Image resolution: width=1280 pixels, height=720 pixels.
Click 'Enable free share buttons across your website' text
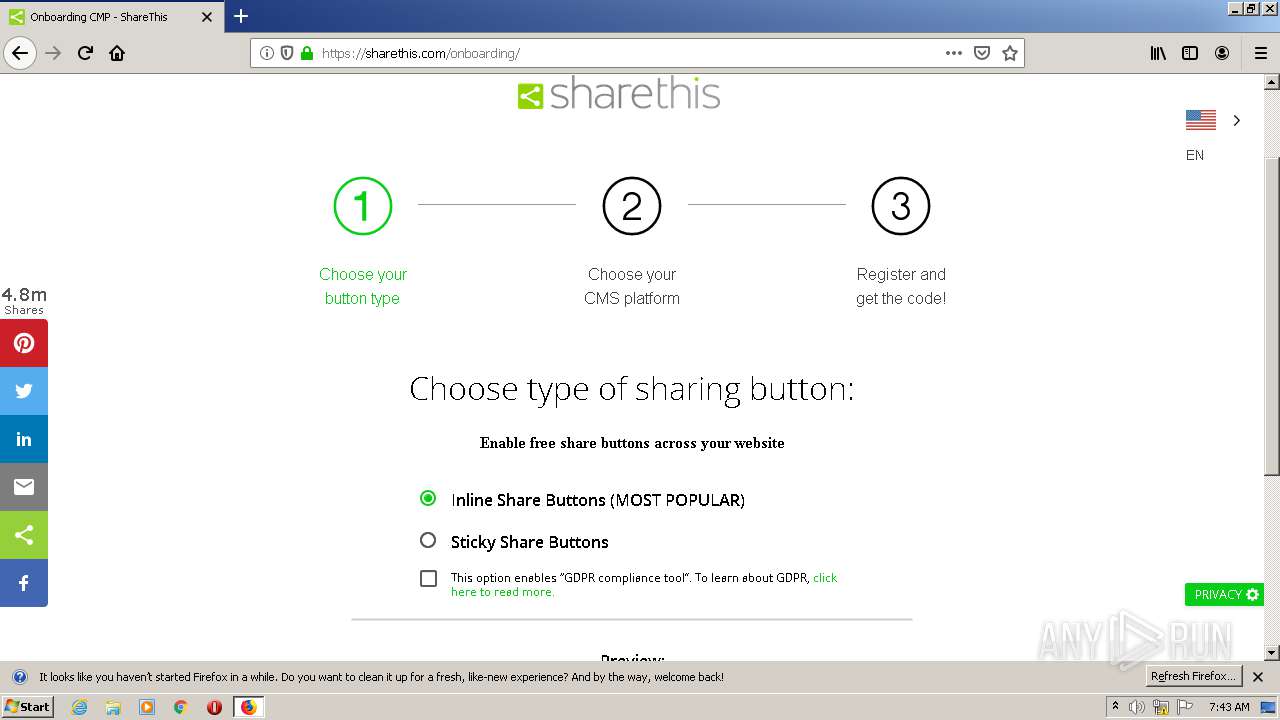click(x=632, y=443)
